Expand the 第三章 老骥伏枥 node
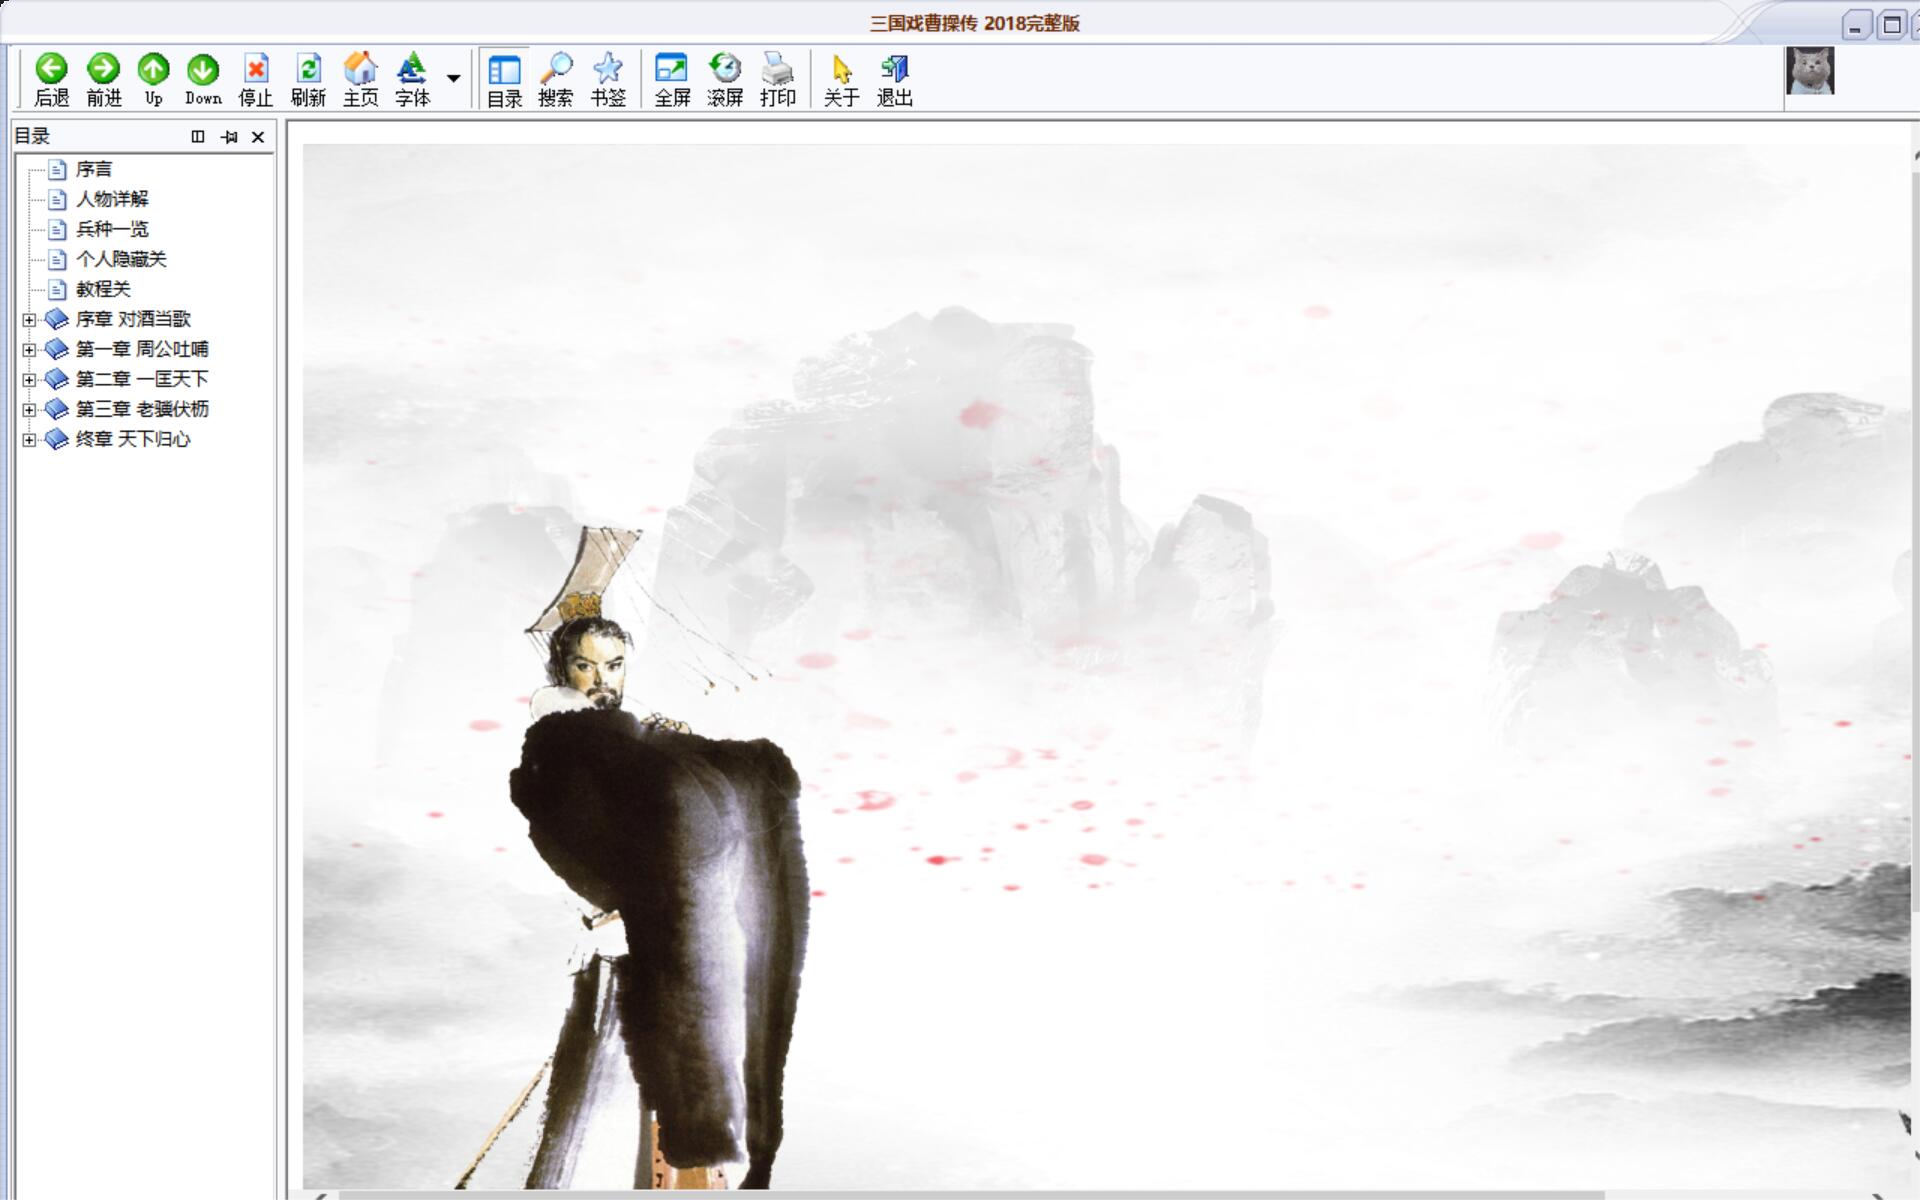The image size is (1920, 1200). pyautogui.click(x=29, y=410)
